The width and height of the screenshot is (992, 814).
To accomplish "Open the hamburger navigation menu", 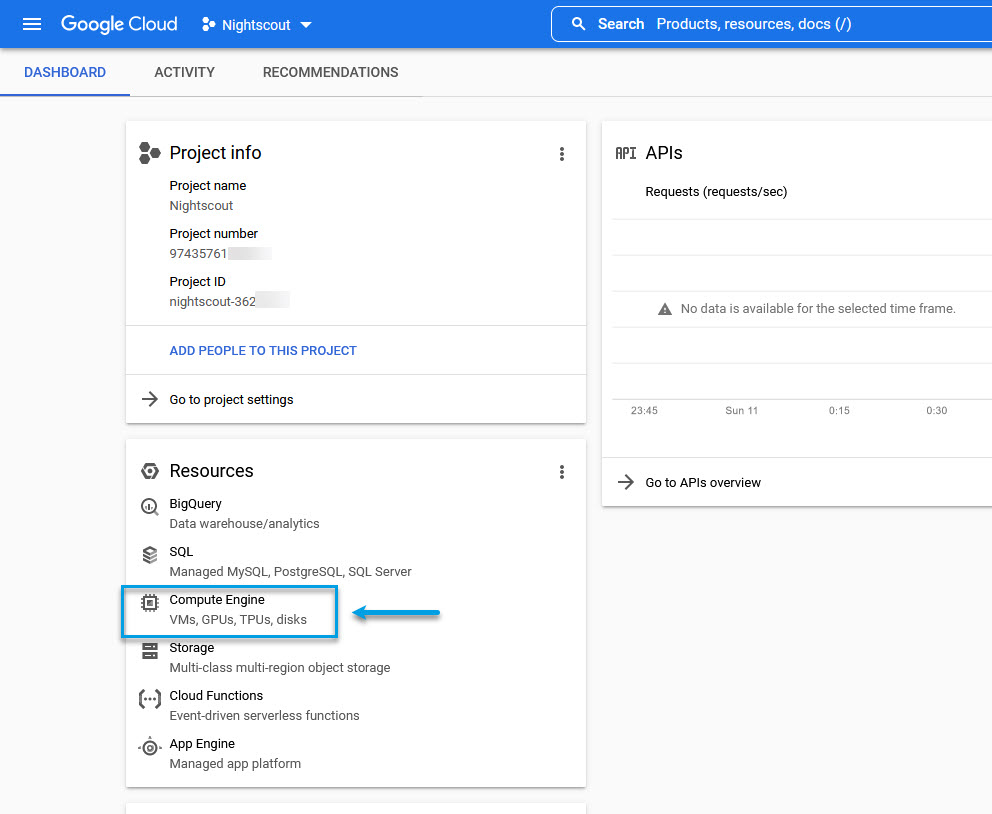I will click(x=32, y=24).
